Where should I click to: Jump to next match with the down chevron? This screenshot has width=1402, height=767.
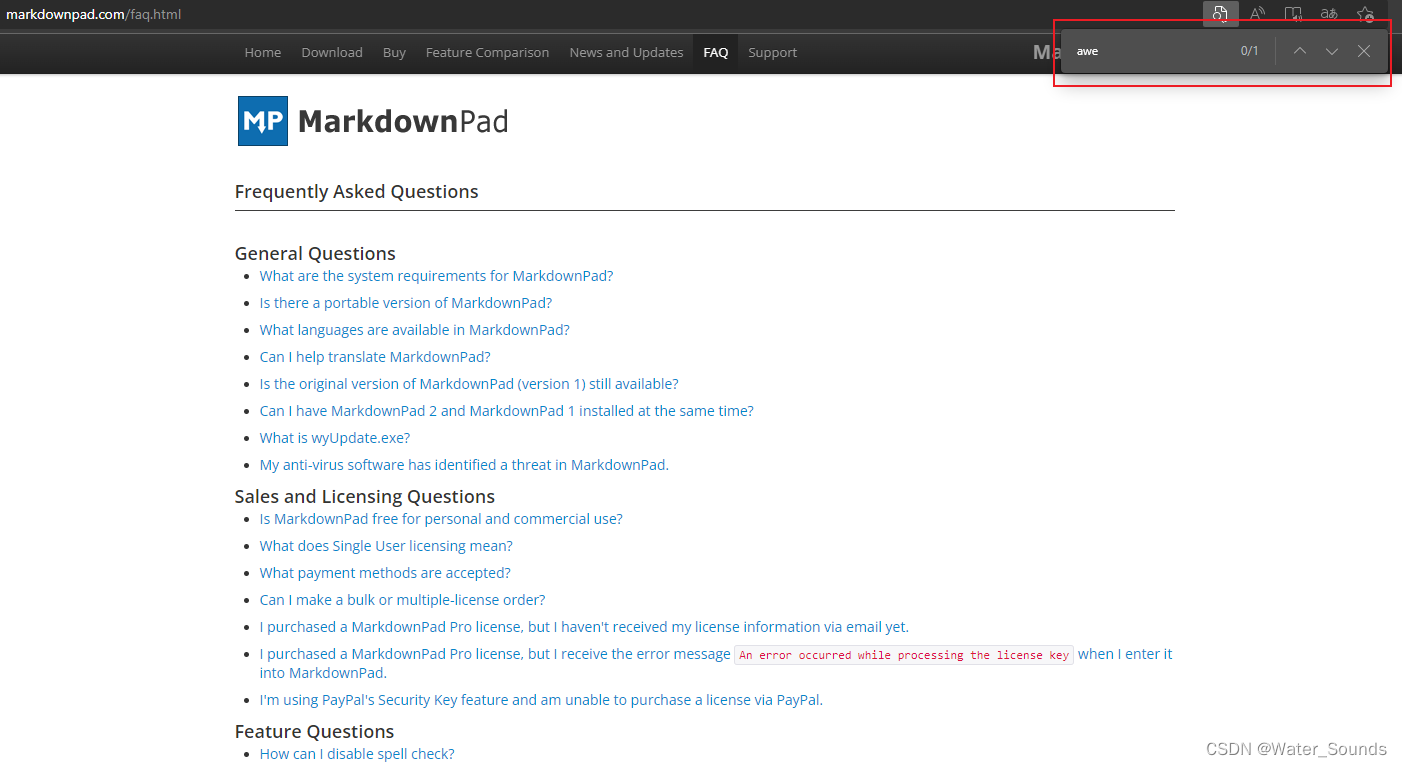[x=1331, y=50]
